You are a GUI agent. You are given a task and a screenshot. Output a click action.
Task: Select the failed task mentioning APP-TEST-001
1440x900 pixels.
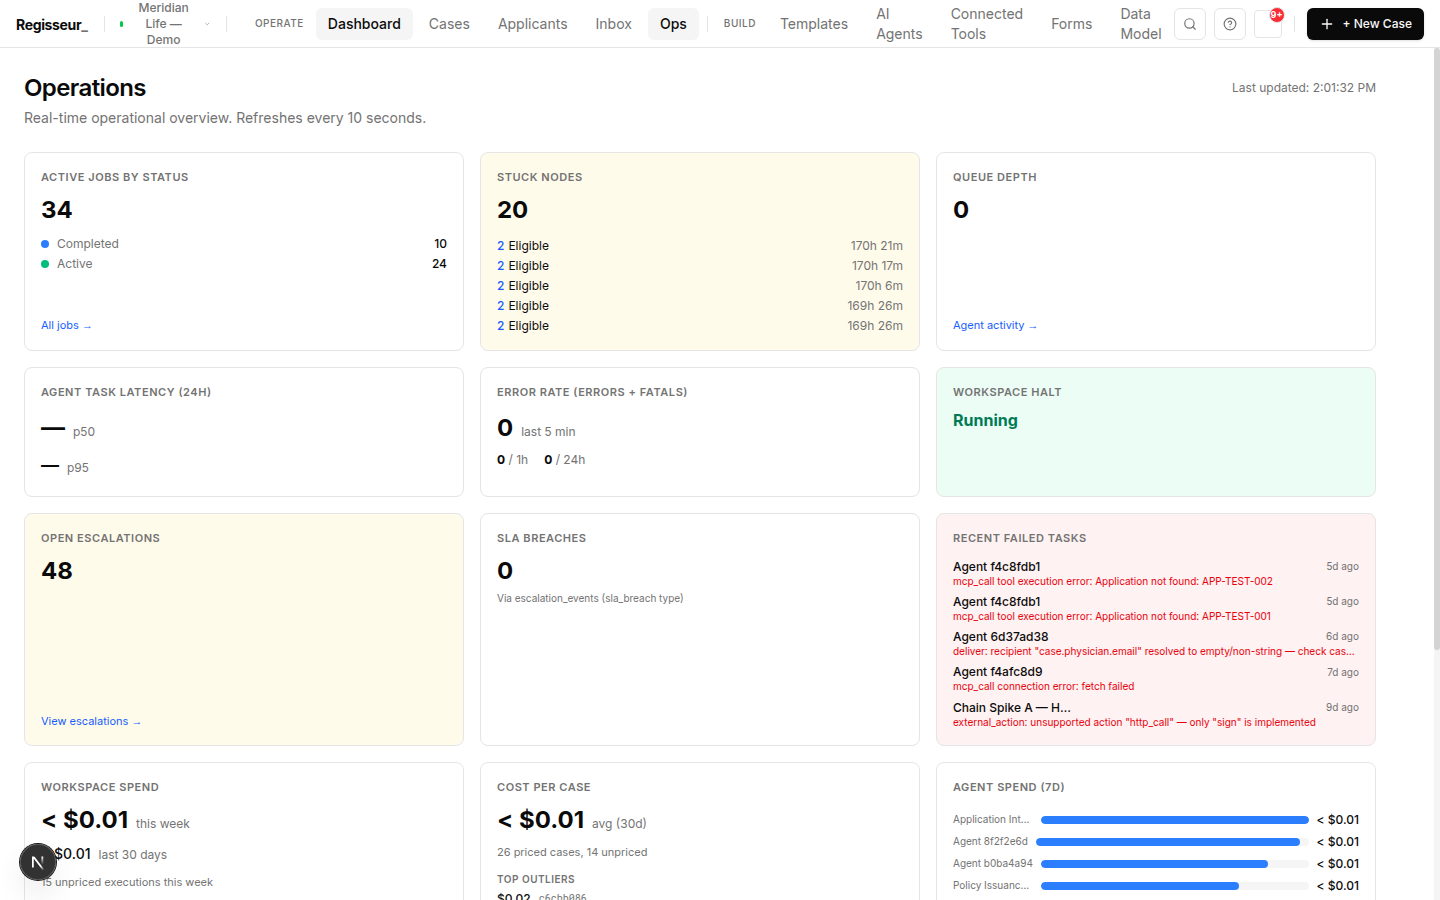pos(1156,609)
